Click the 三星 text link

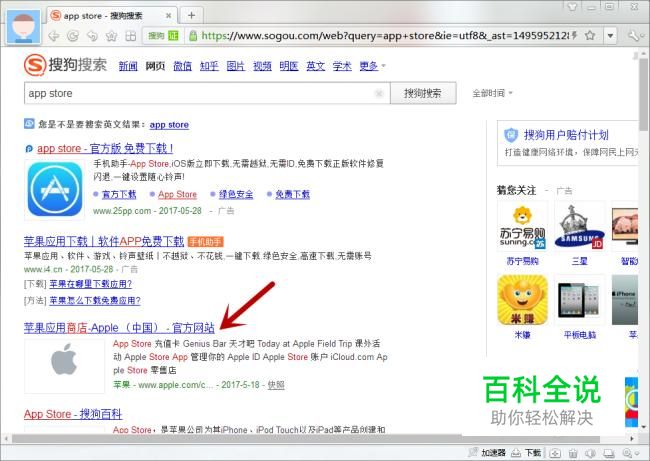point(580,261)
